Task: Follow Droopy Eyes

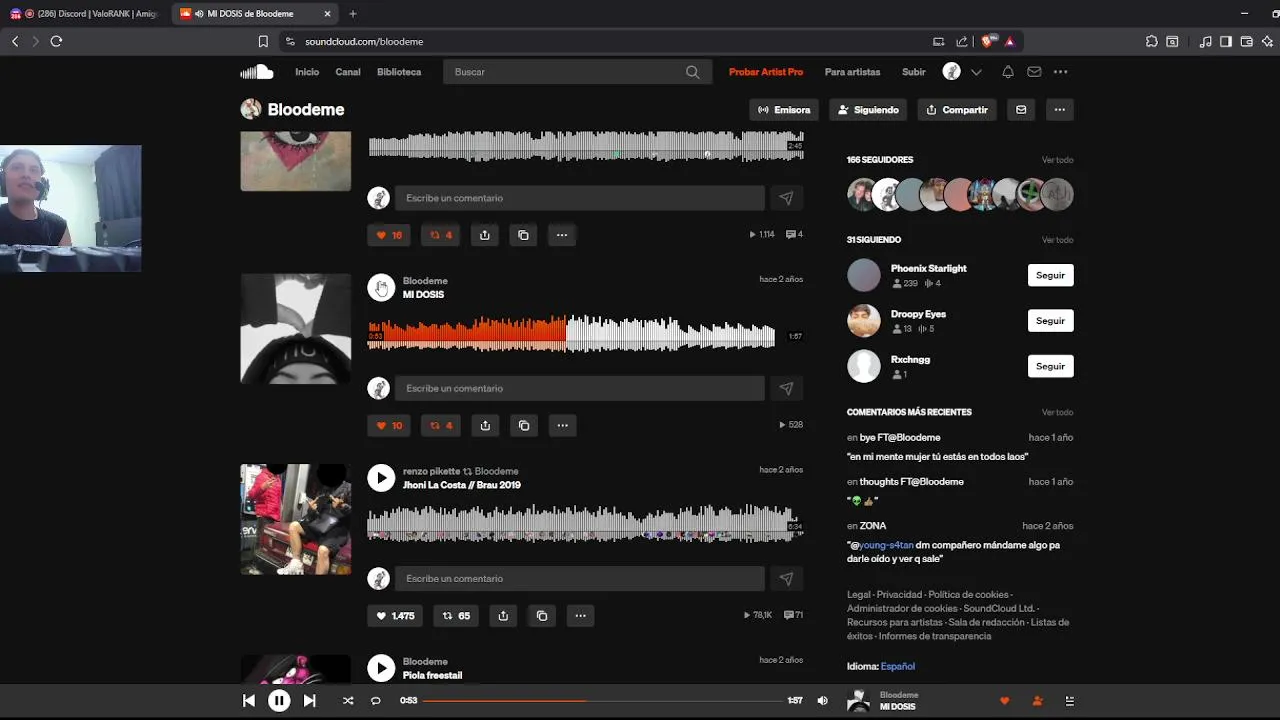Action: 1050,321
